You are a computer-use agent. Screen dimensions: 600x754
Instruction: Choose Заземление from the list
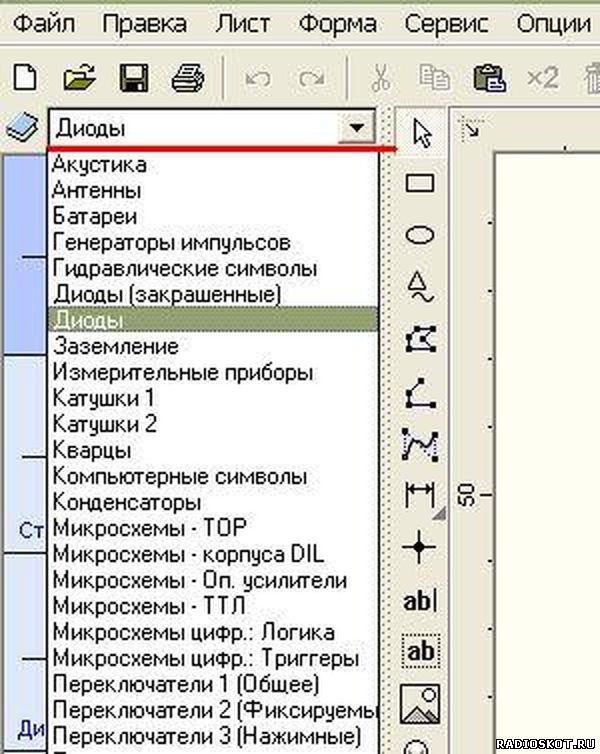[213, 346]
